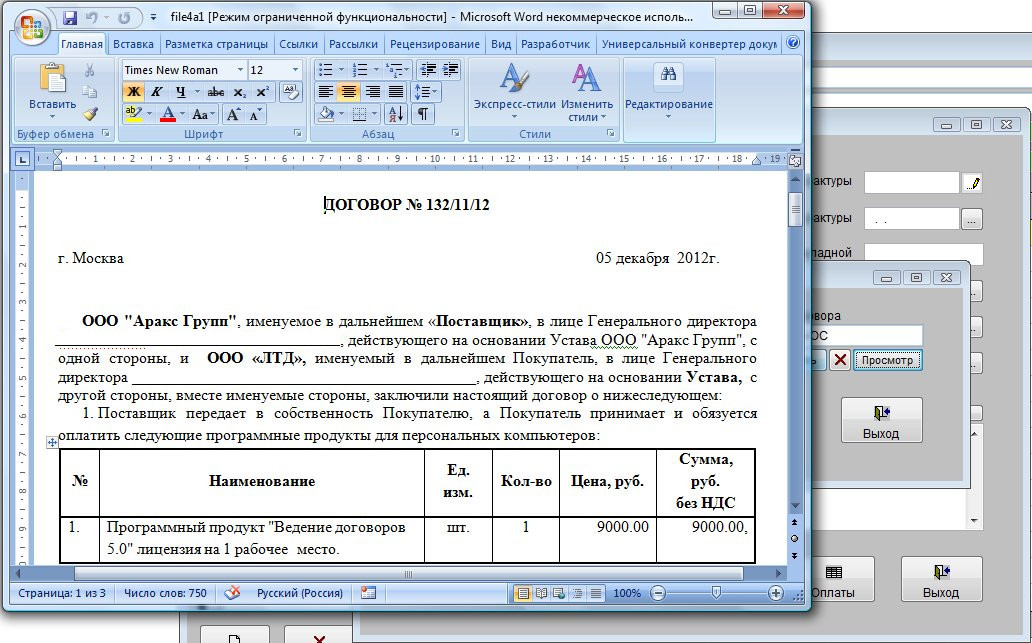Click the Просмотр button
The height and width of the screenshot is (643, 1032).
pyautogui.click(x=887, y=360)
